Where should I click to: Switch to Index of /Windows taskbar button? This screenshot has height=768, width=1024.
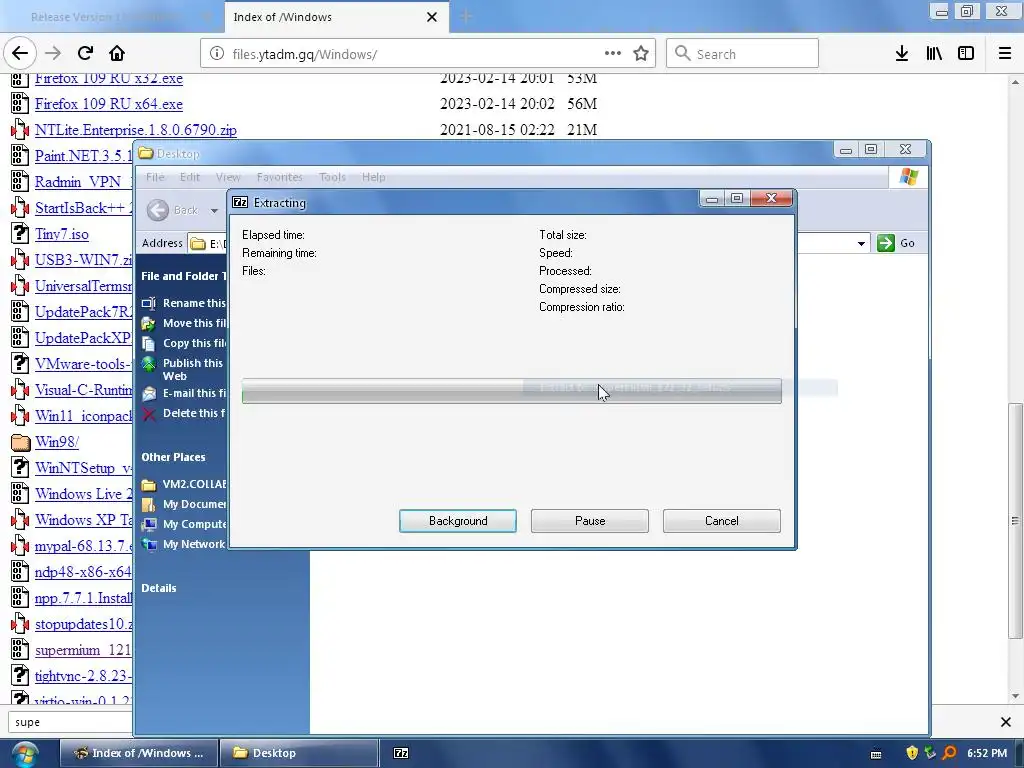138,753
